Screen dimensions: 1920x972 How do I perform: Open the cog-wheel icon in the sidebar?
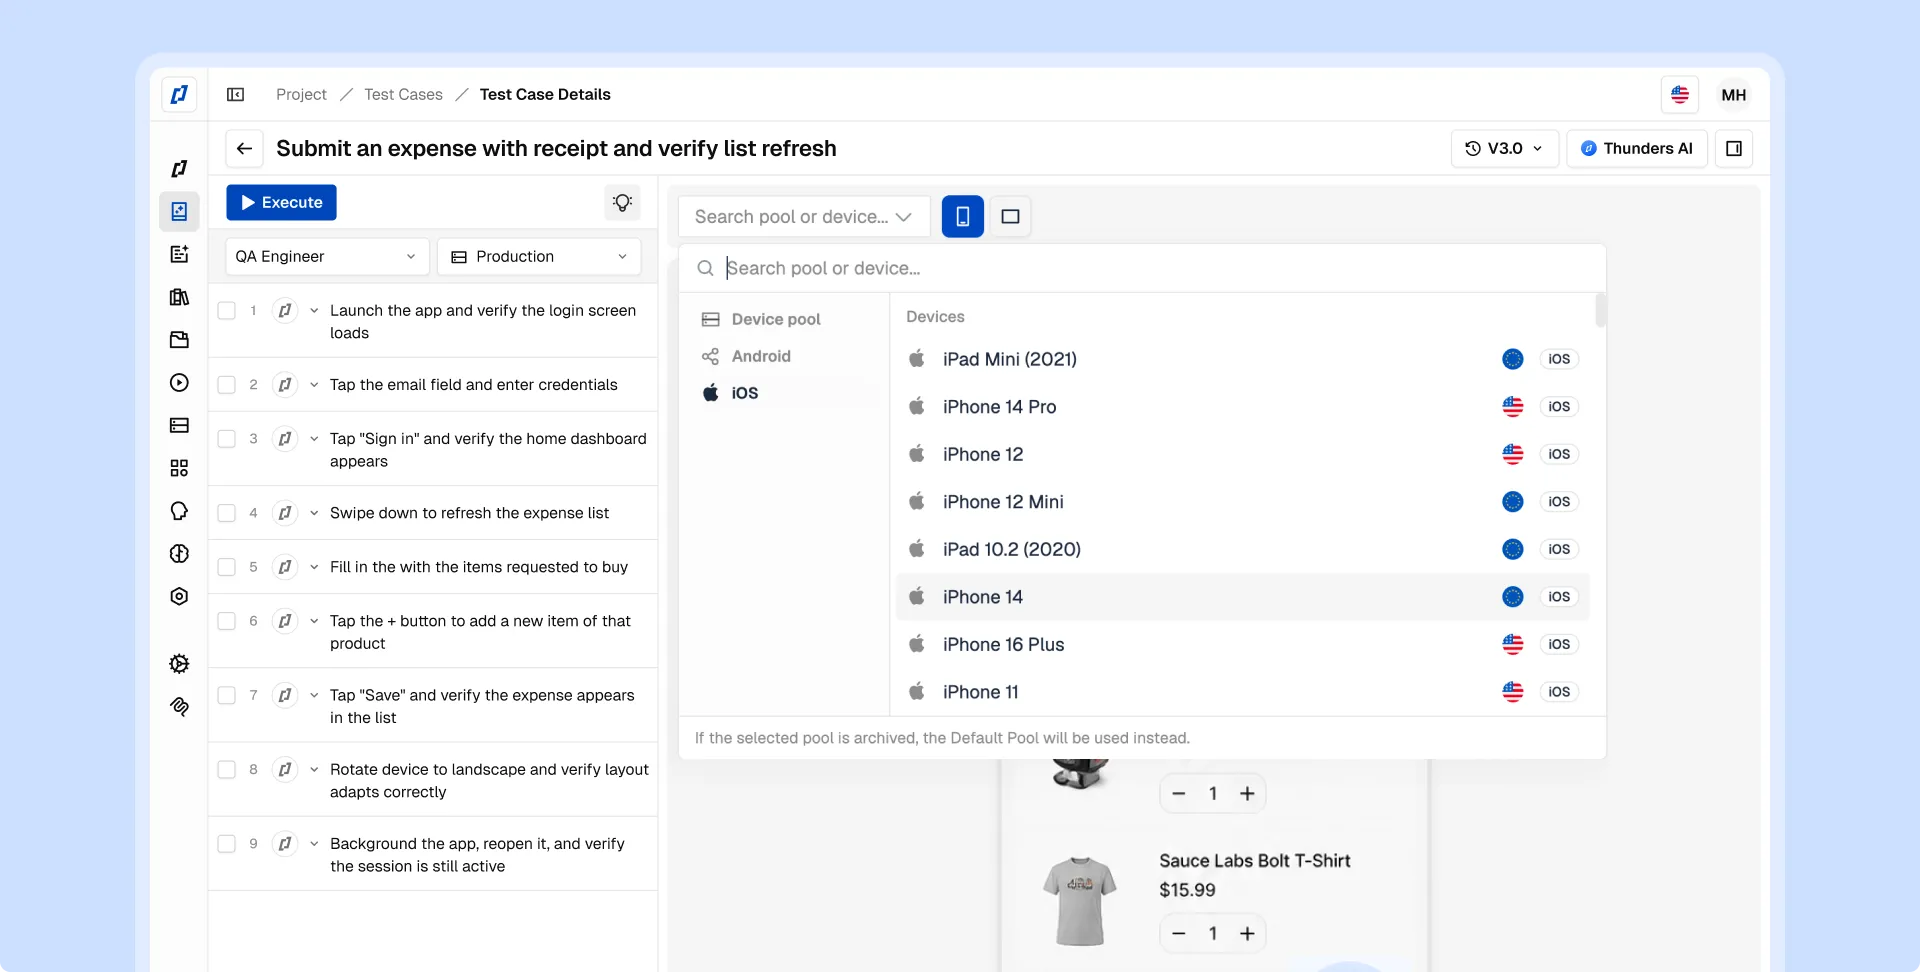179,664
